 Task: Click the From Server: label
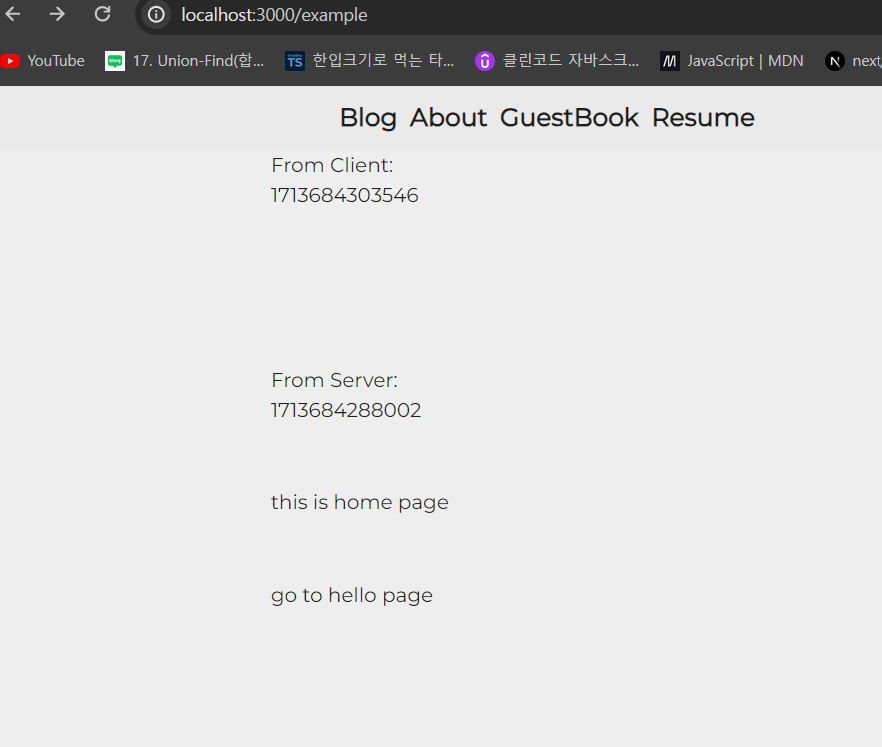(x=334, y=381)
